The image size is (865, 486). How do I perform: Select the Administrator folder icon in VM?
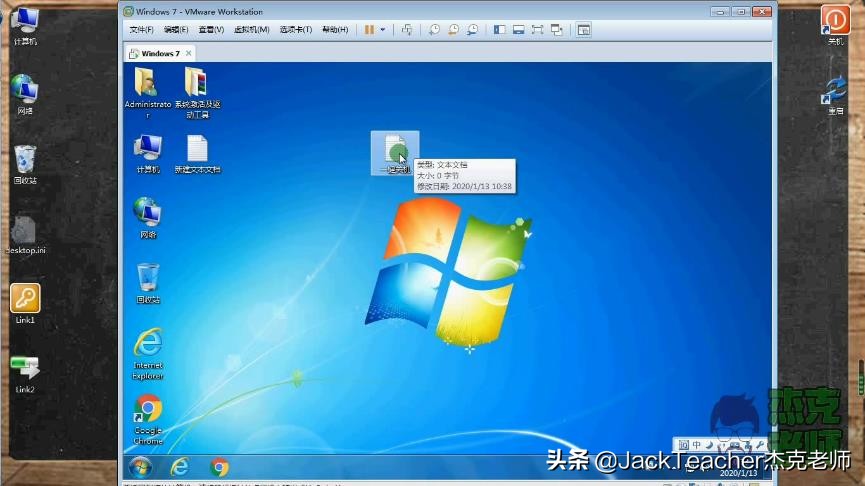147,93
